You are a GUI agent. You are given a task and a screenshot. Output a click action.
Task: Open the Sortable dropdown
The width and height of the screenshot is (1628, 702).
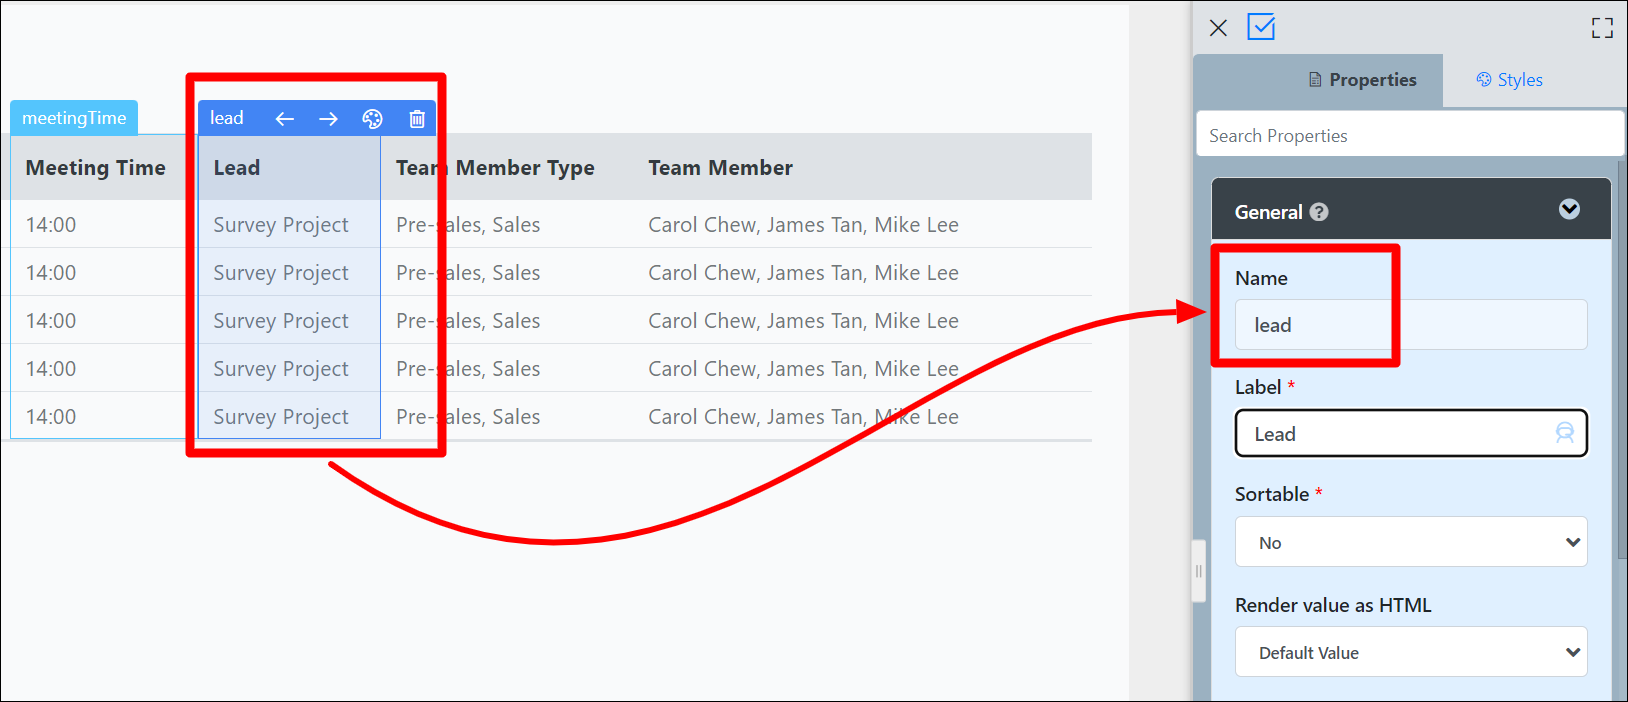click(x=1411, y=542)
